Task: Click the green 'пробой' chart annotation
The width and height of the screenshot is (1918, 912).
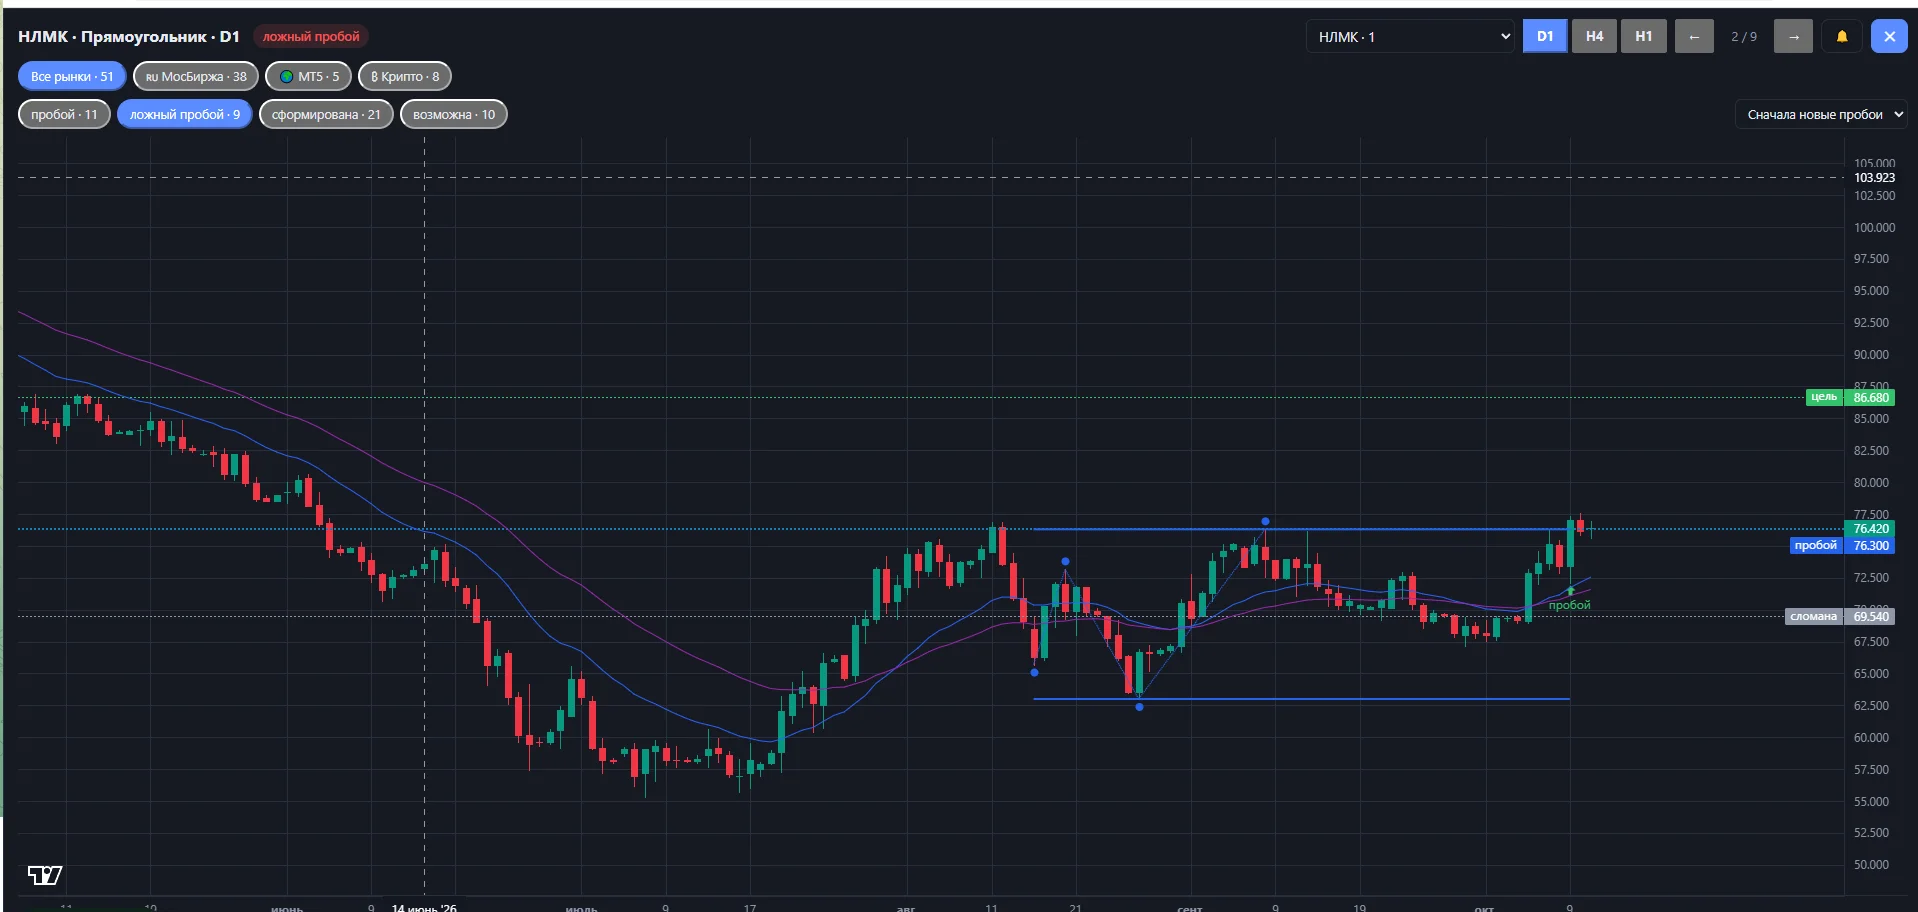Action: click(1569, 605)
